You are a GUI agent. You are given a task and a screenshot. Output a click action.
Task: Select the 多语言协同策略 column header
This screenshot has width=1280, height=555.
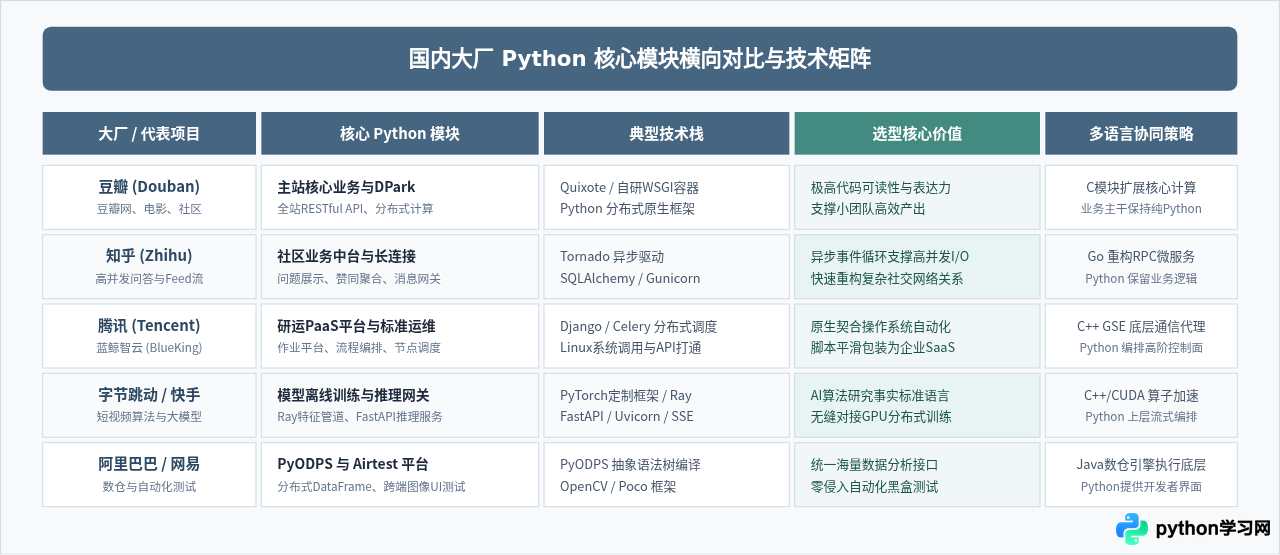pyautogui.click(x=1141, y=133)
